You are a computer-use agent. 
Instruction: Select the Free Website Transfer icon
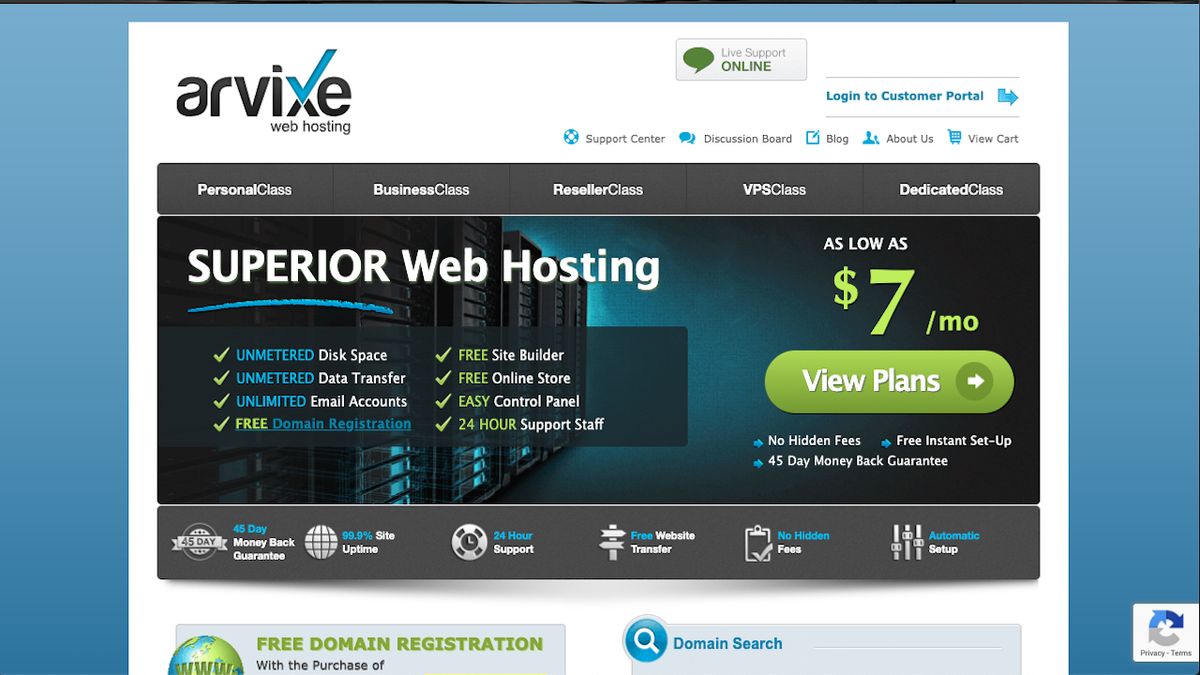614,541
